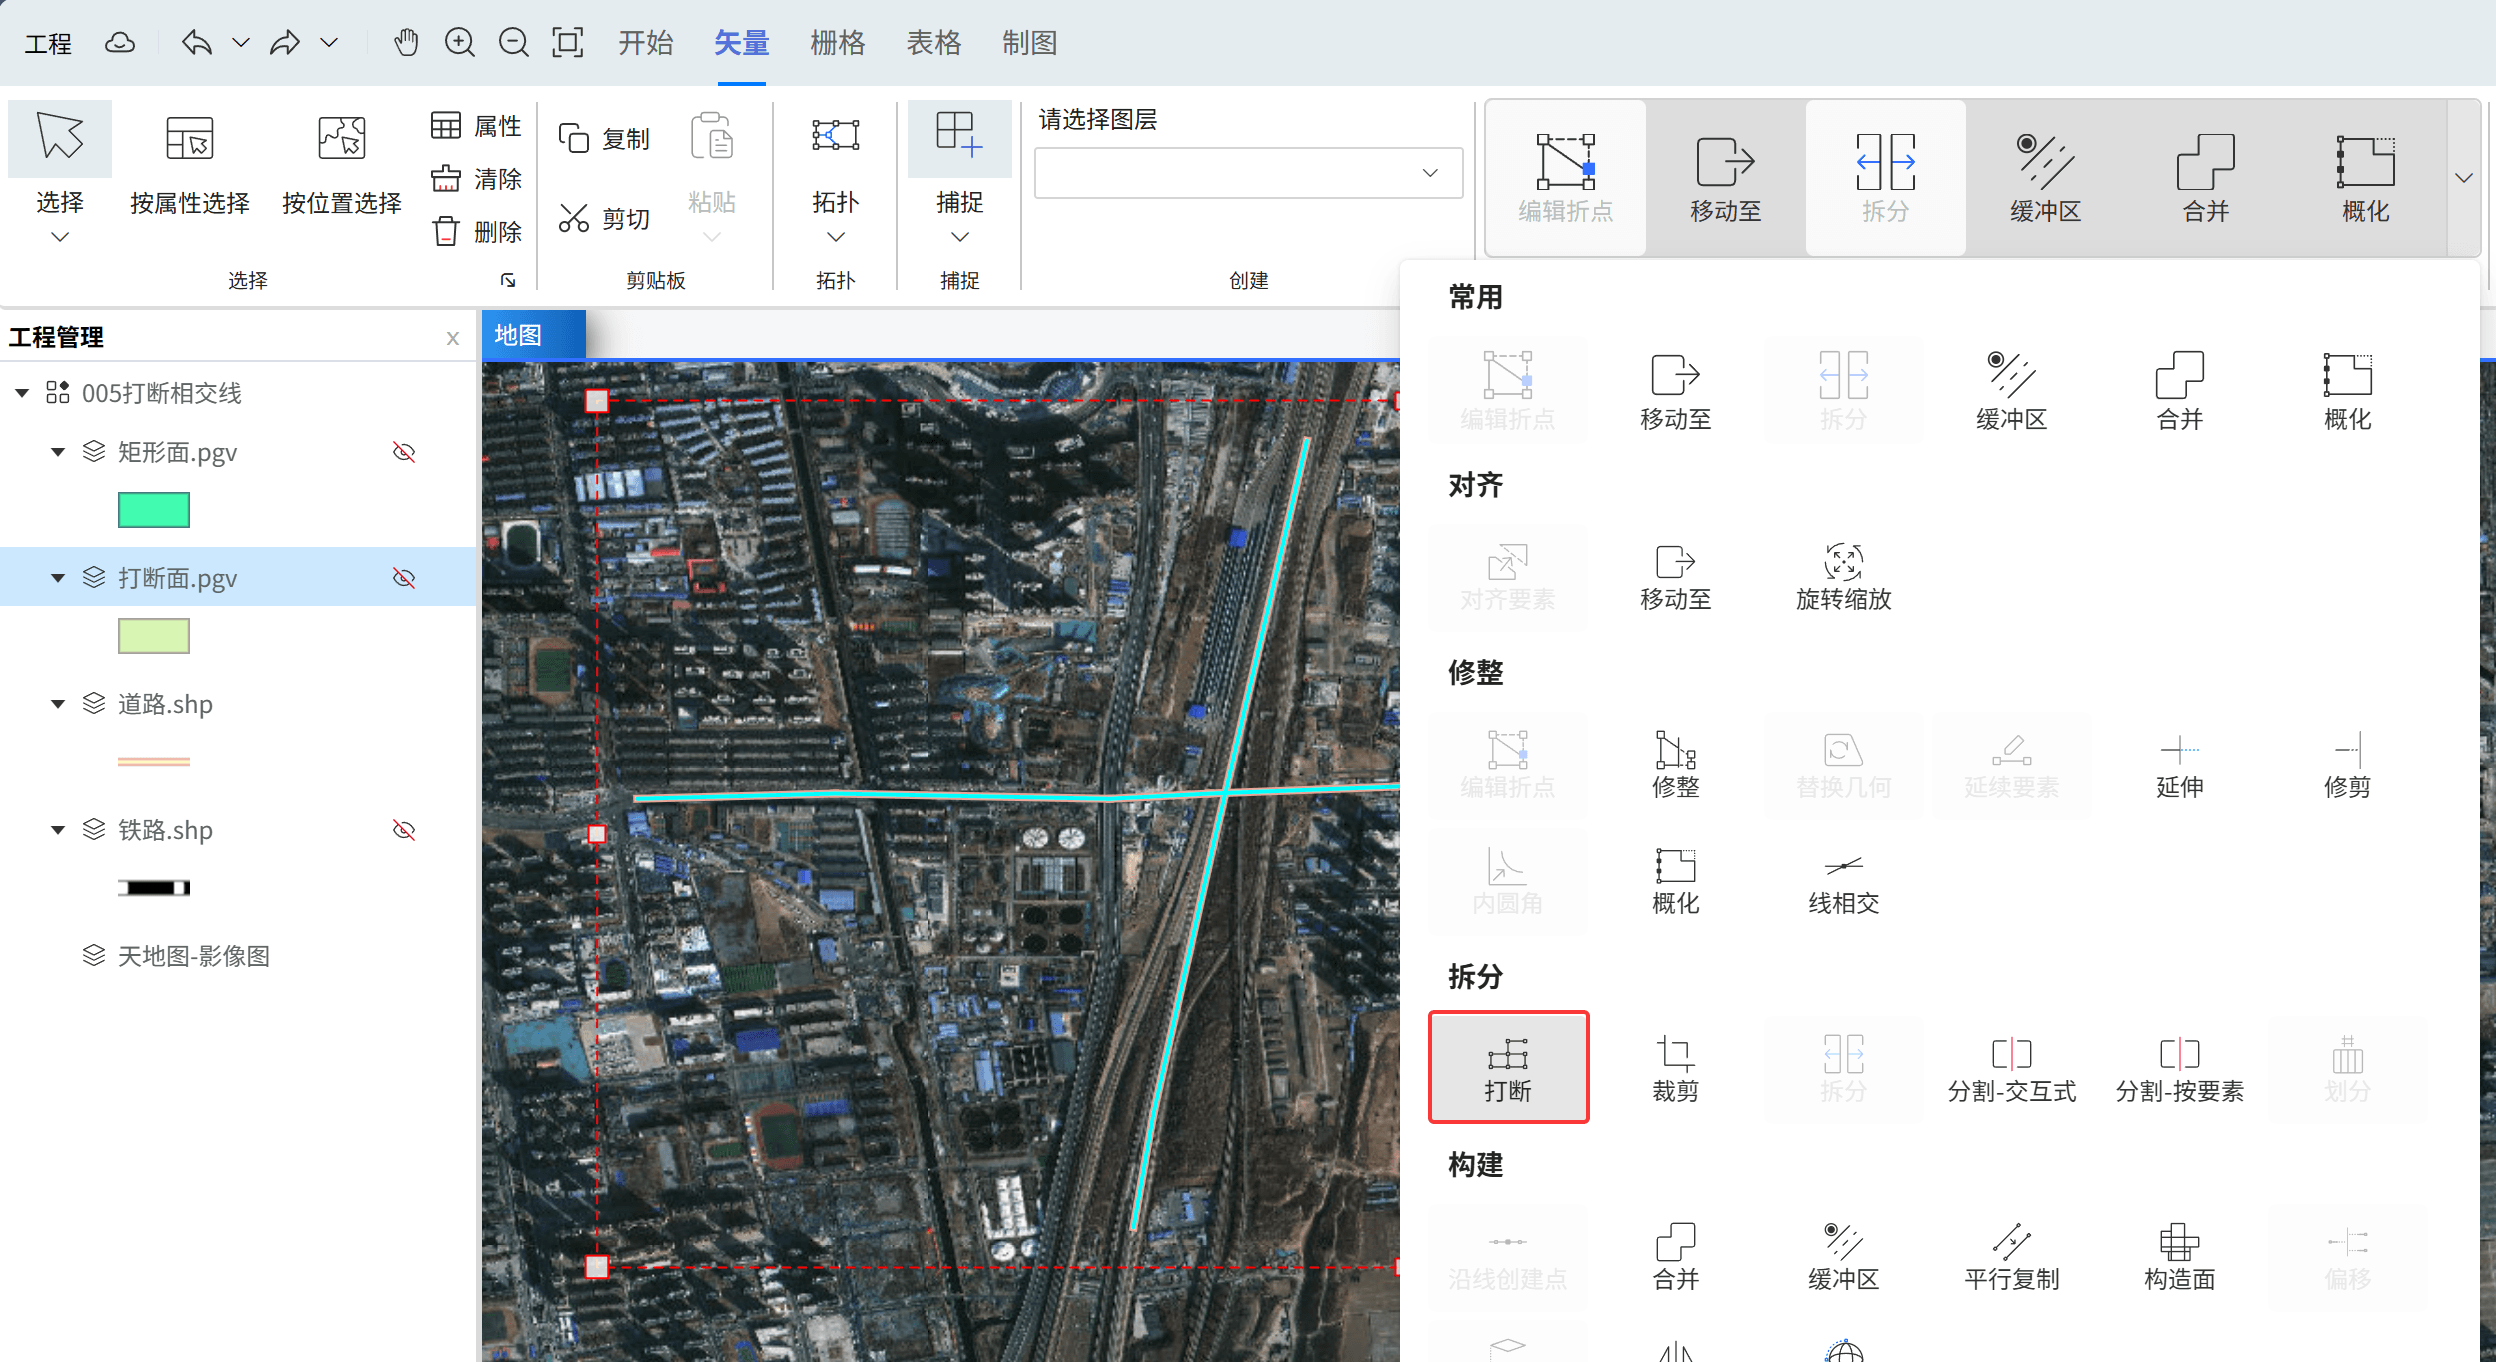Collapse the 铁路.shp layer node
The width and height of the screenshot is (2496, 1362).
pos(58,830)
